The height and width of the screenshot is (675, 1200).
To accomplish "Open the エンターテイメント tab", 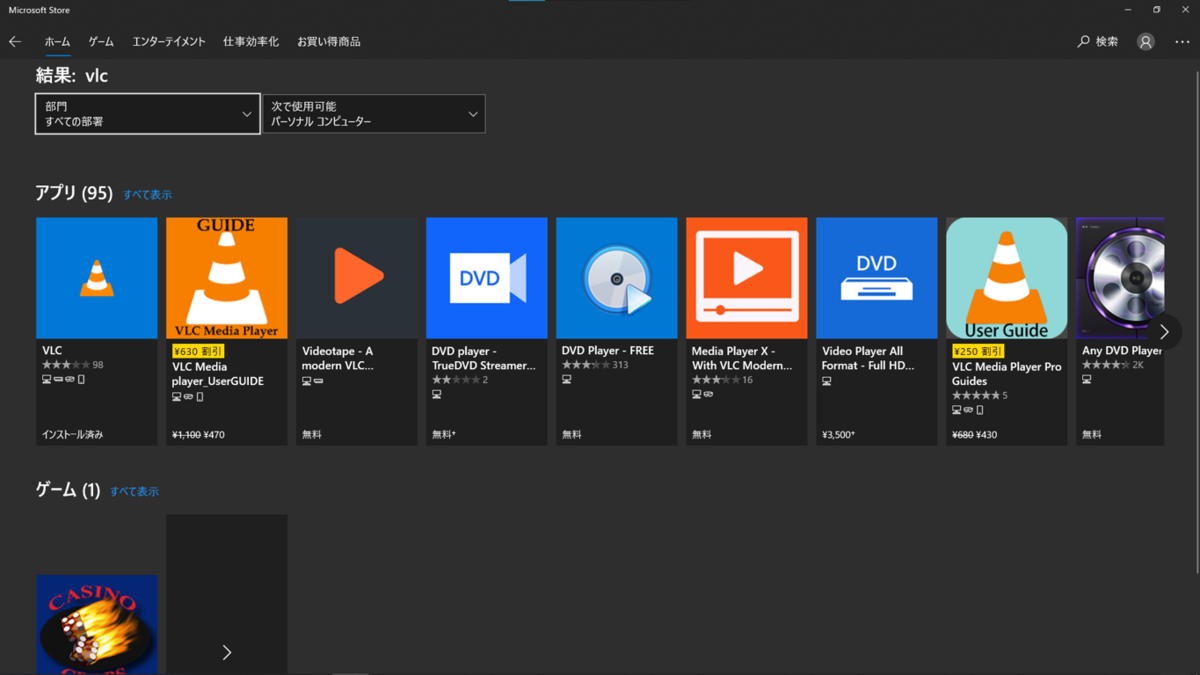I will point(169,42).
